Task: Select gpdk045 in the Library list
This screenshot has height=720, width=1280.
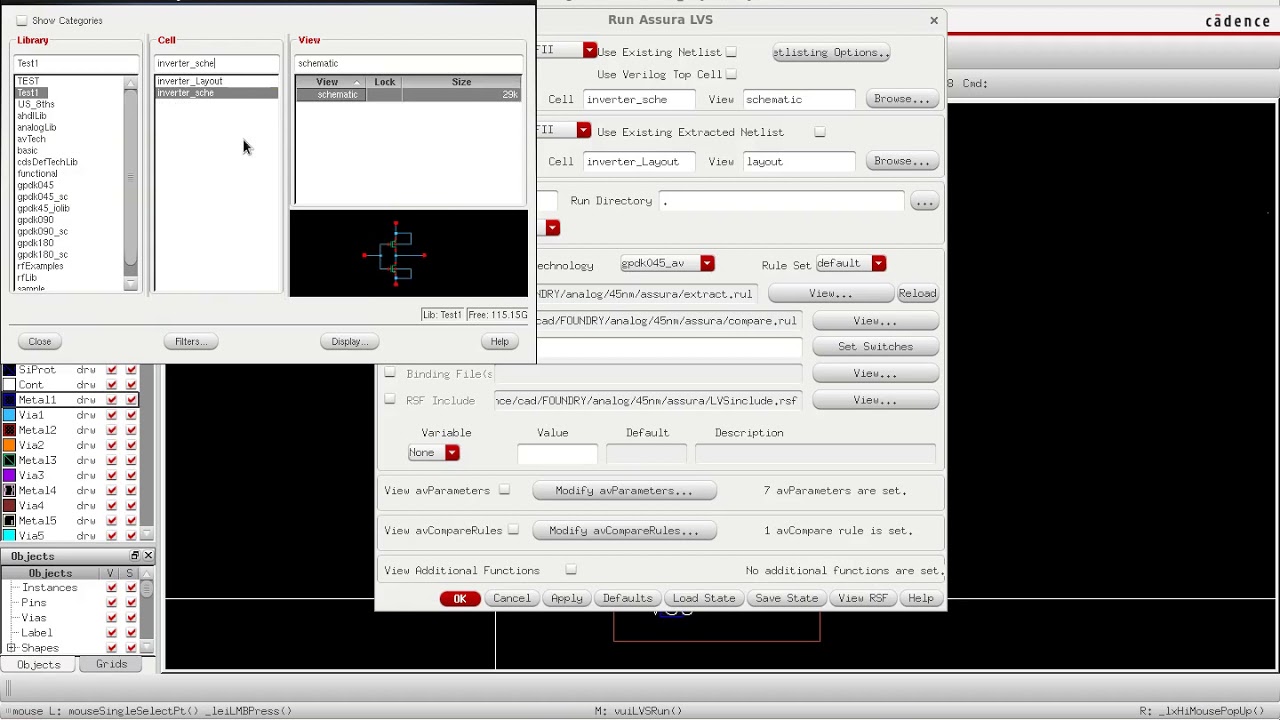Action: pyautogui.click(x=35, y=185)
